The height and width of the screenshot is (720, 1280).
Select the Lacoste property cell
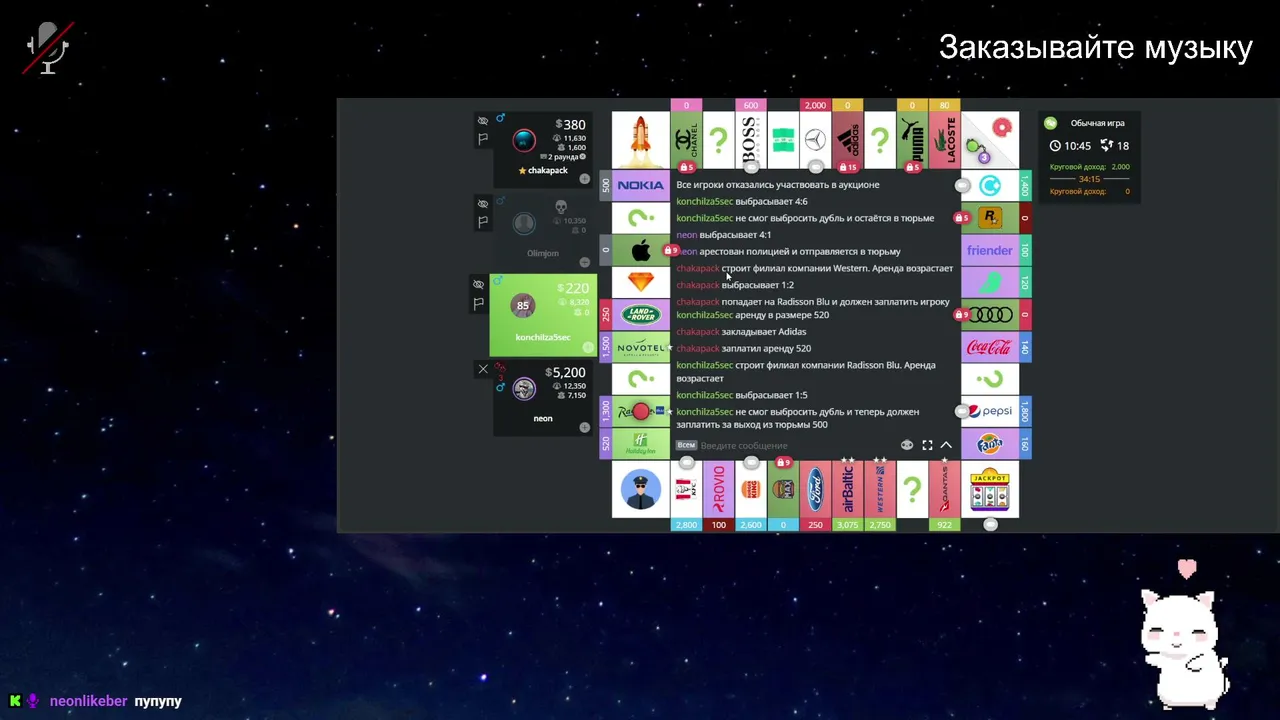pos(944,140)
